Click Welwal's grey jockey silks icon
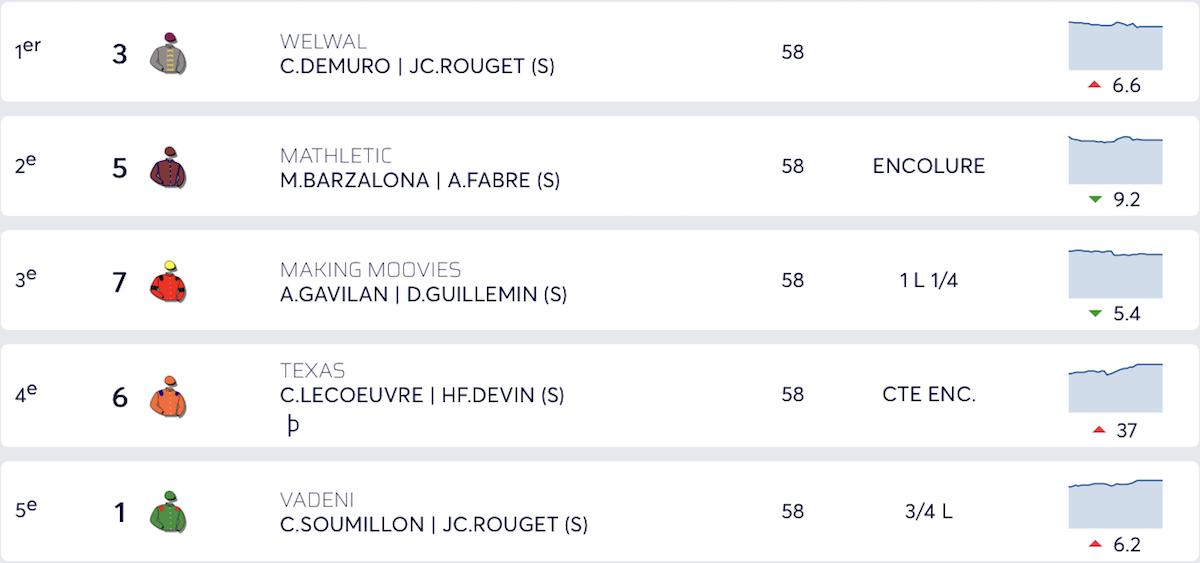The image size is (1200, 563). click(168, 53)
